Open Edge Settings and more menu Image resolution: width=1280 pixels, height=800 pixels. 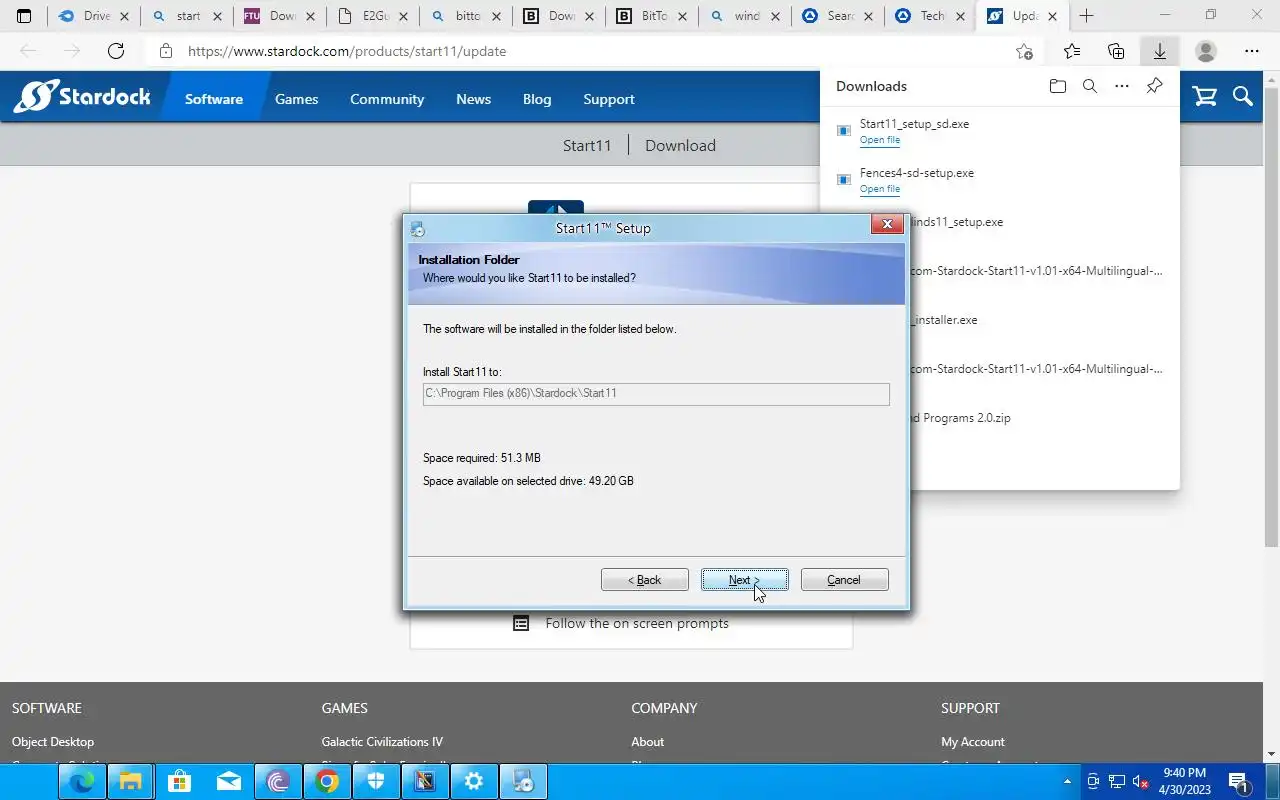(x=1252, y=51)
